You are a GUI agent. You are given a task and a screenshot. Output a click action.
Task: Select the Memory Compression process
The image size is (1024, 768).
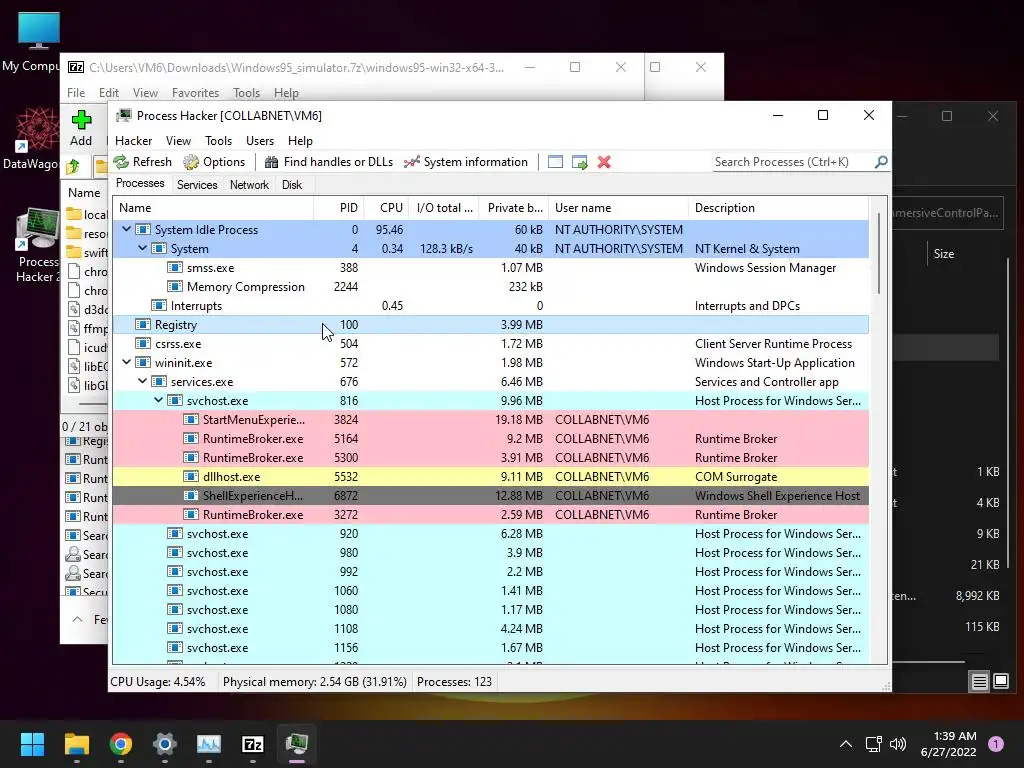490,287
